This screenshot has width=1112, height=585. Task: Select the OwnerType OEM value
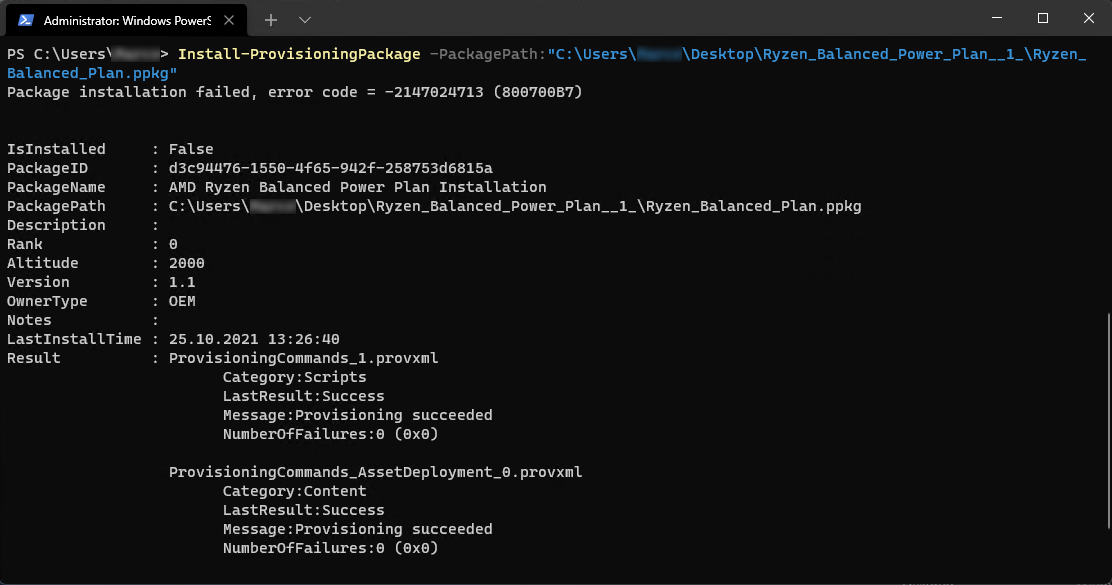181,300
